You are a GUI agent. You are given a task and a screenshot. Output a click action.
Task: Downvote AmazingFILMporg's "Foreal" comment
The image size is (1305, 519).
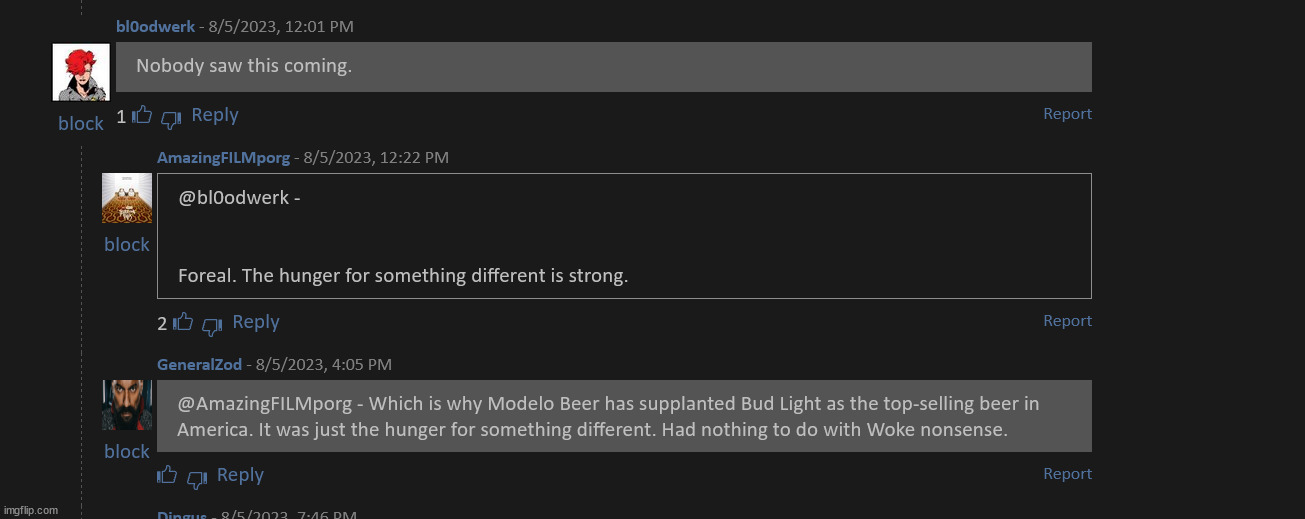click(212, 326)
